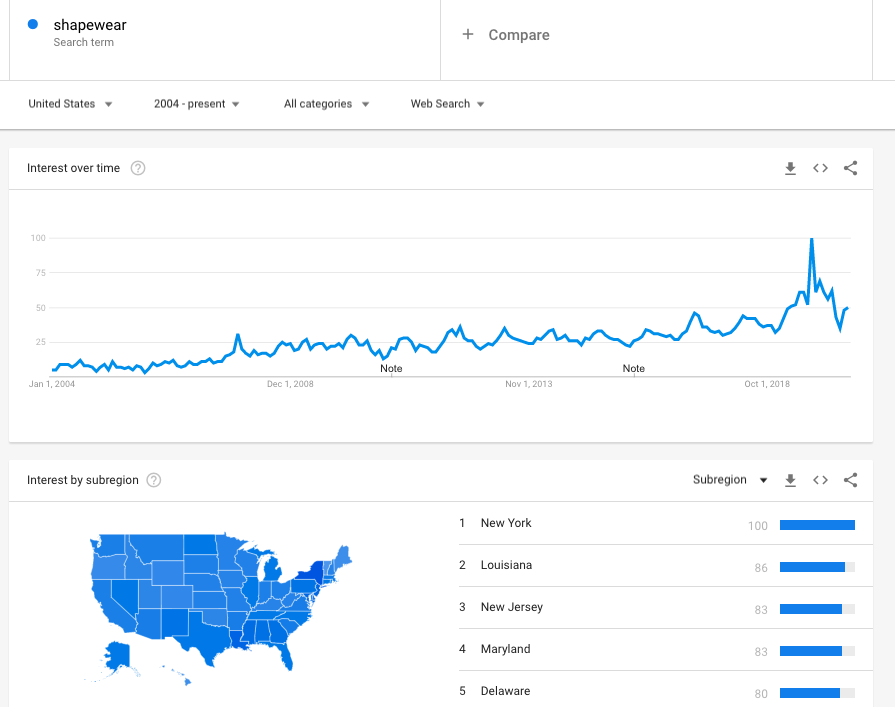Image resolution: width=895 pixels, height=707 pixels.
Task: Open embed code for Interest over time chart
Action: (x=820, y=168)
